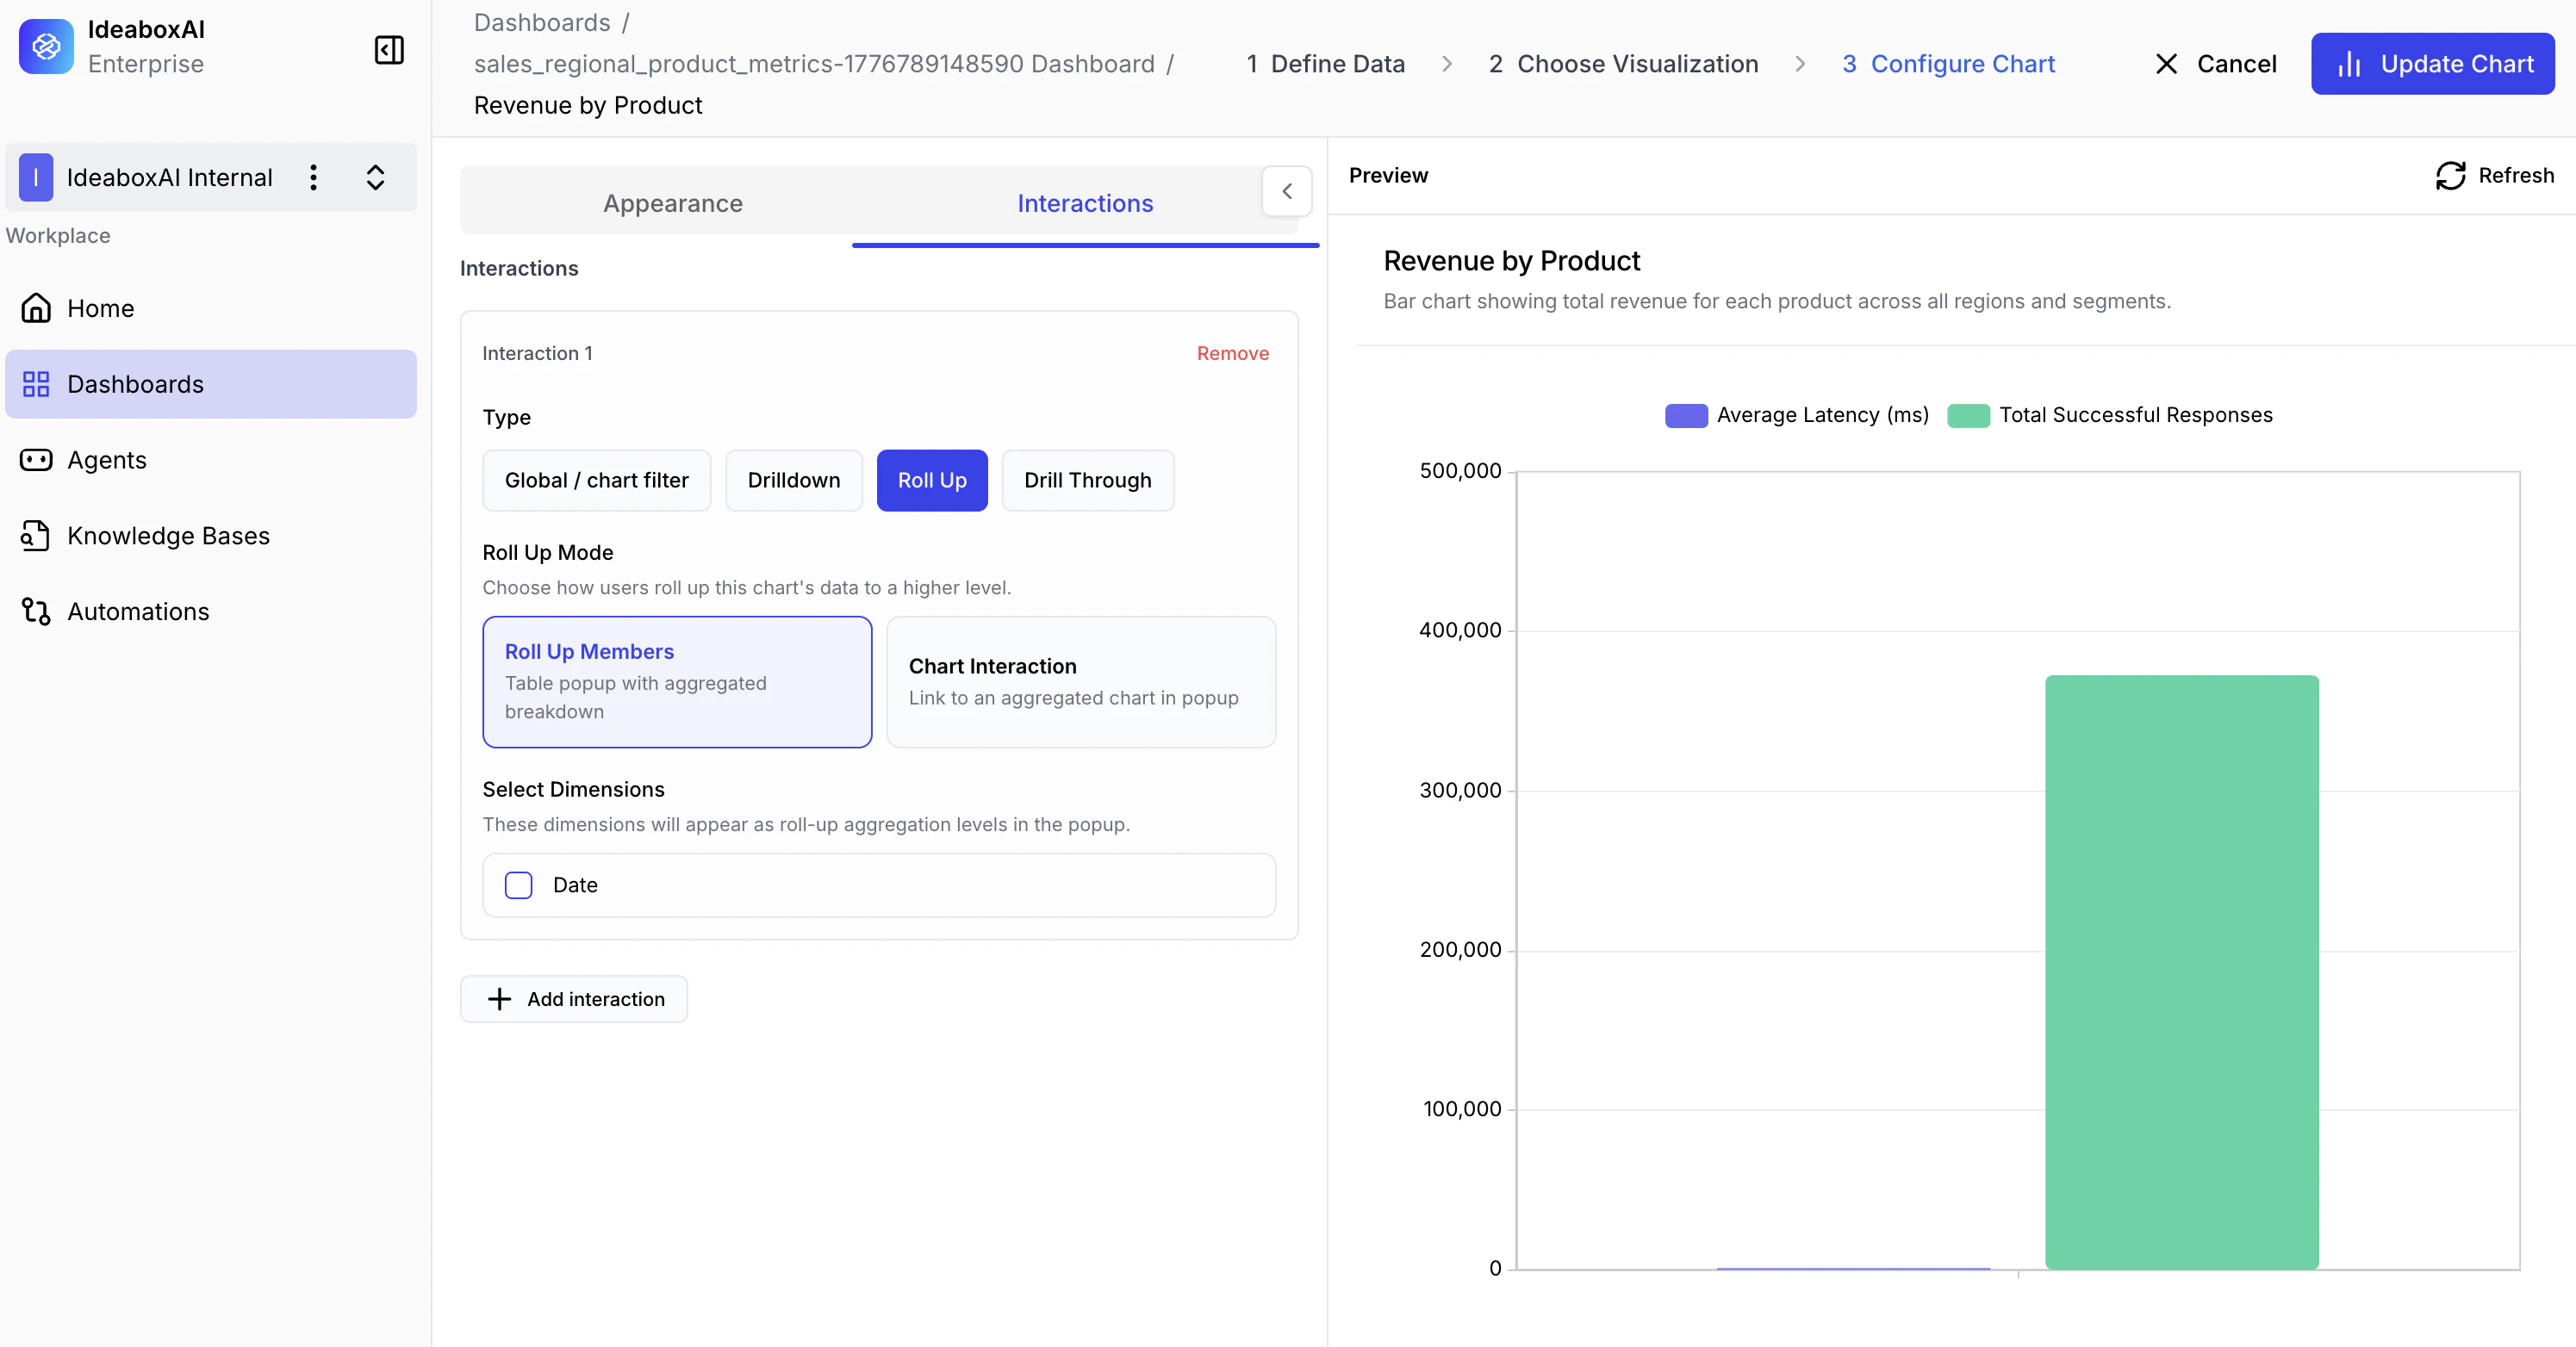The height and width of the screenshot is (1347, 2576).
Task: Click the 'Roll Up Mode' label
Action: pos(548,552)
